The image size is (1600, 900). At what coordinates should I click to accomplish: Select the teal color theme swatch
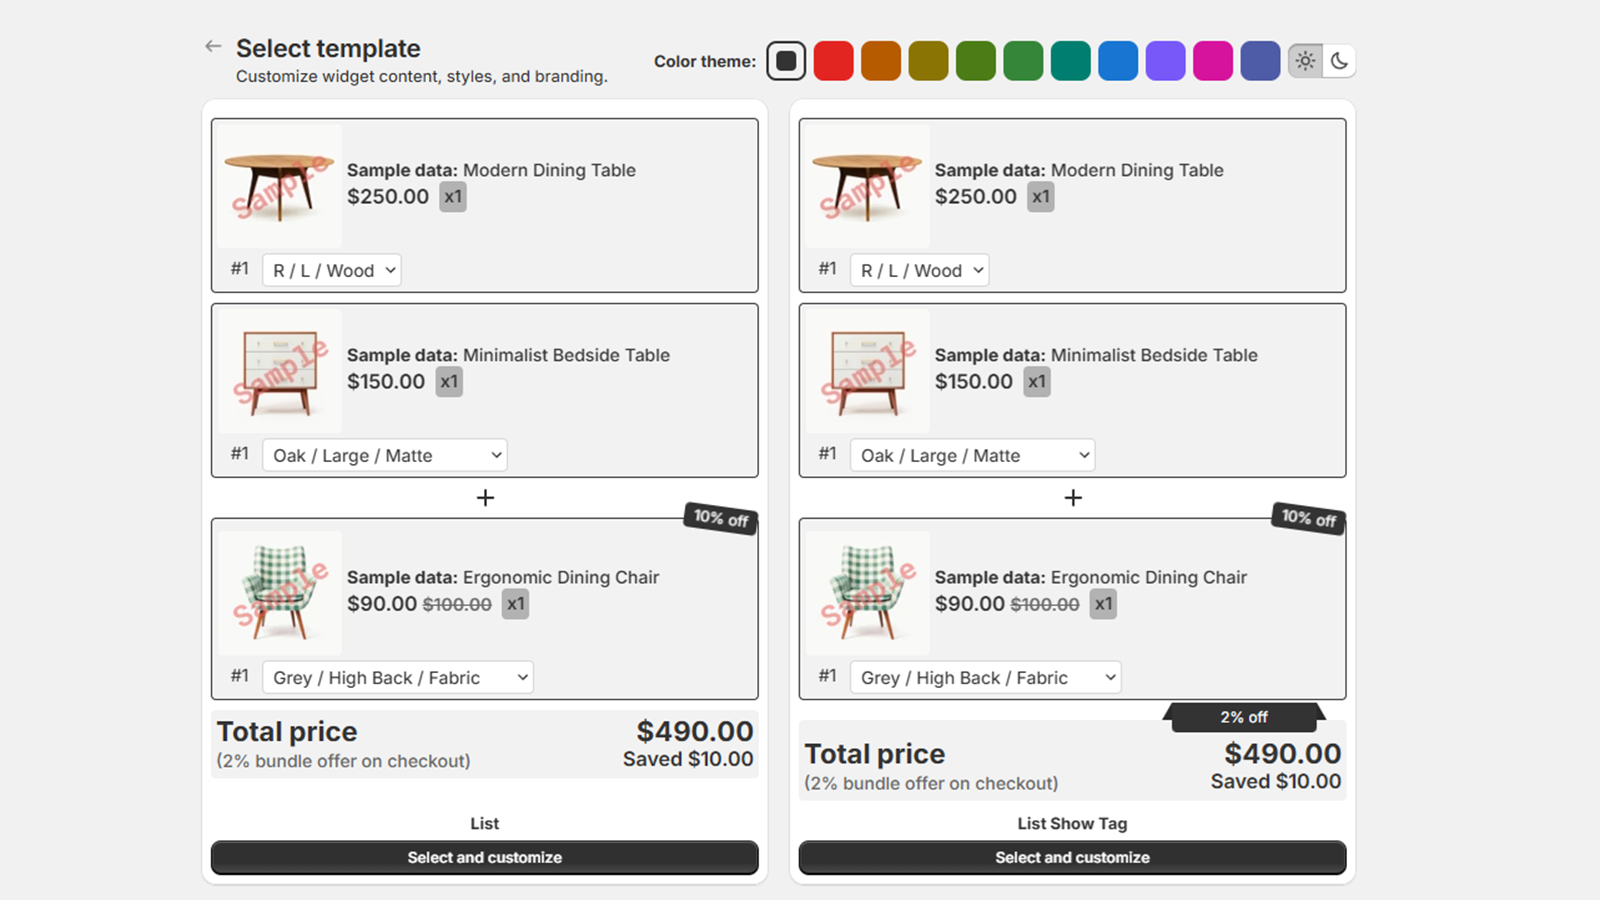1070,61
